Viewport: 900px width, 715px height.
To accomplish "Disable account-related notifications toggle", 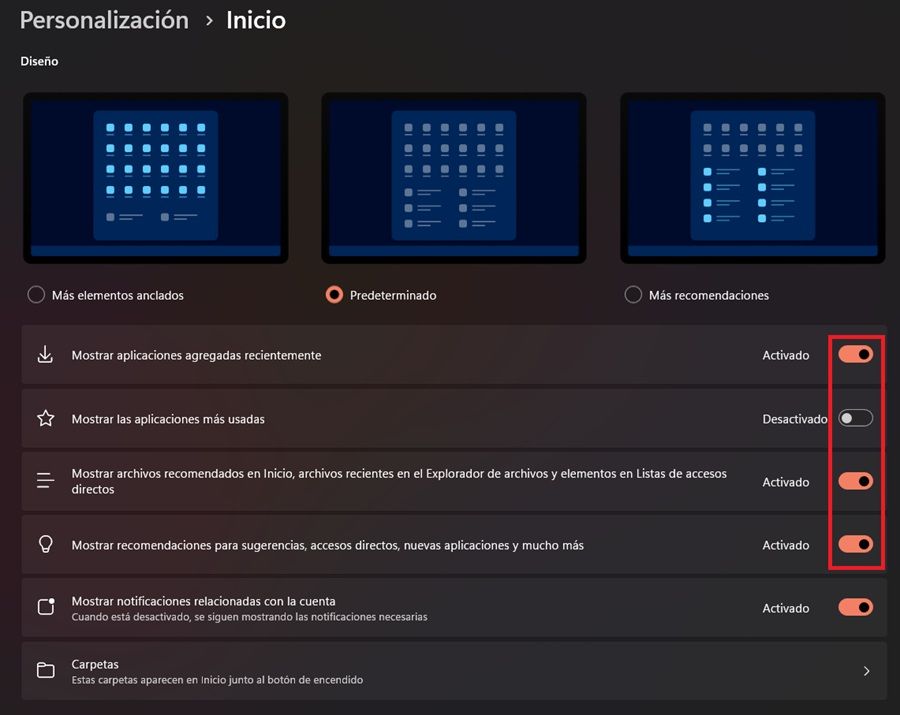I will (x=855, y=607).
